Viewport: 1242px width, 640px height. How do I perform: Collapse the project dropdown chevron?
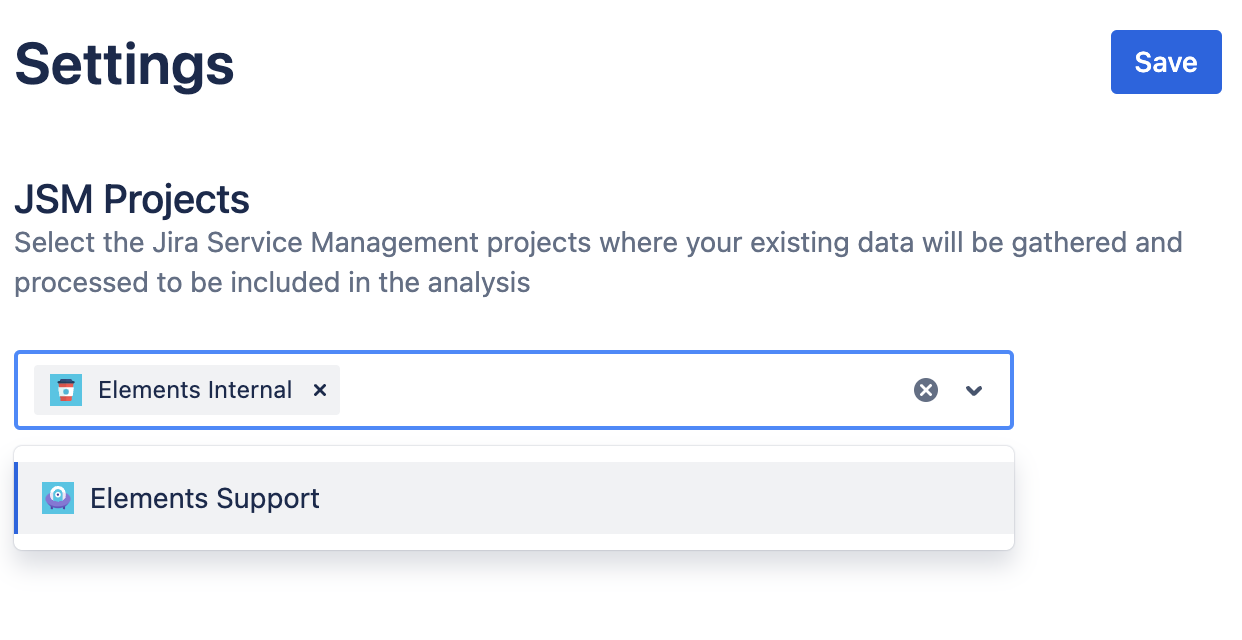(974, 390)
